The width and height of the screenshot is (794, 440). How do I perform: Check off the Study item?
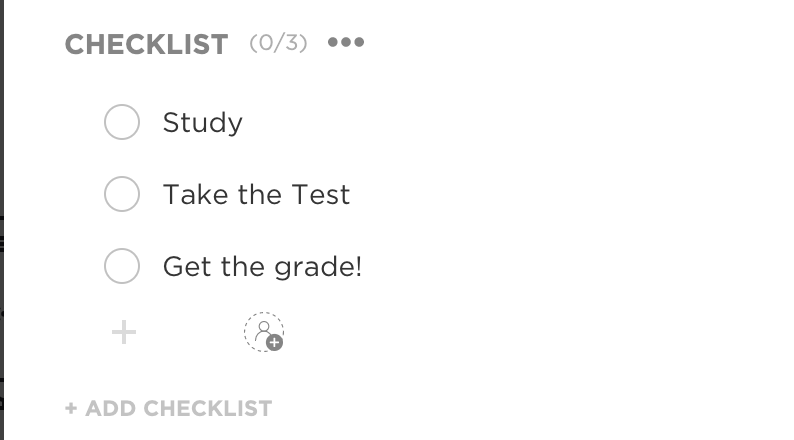(x=122, y=123)
